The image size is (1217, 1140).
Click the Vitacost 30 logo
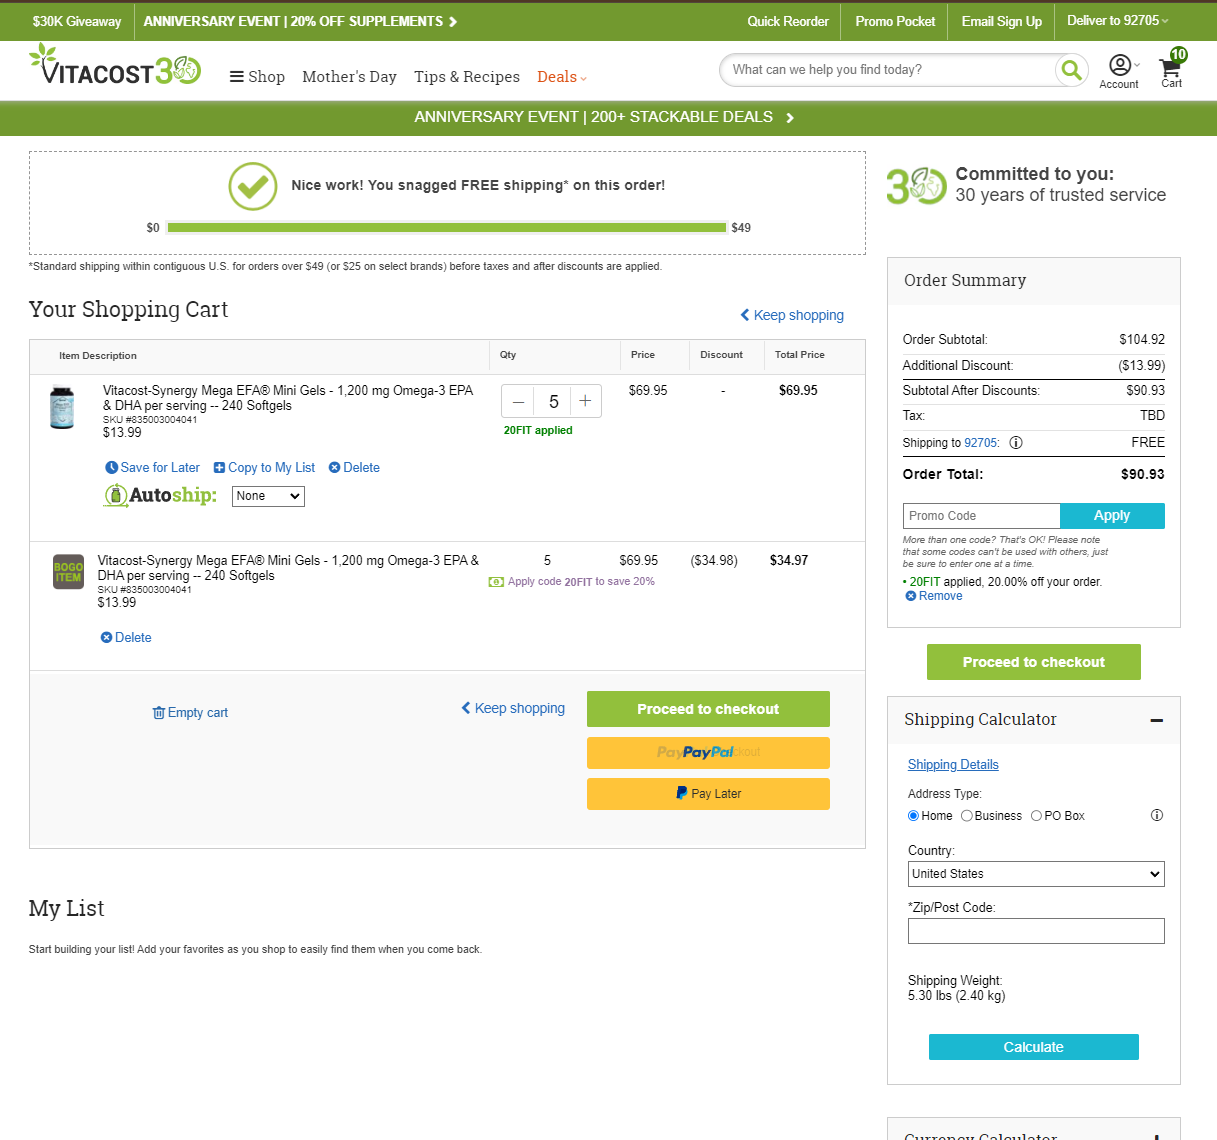115,66
